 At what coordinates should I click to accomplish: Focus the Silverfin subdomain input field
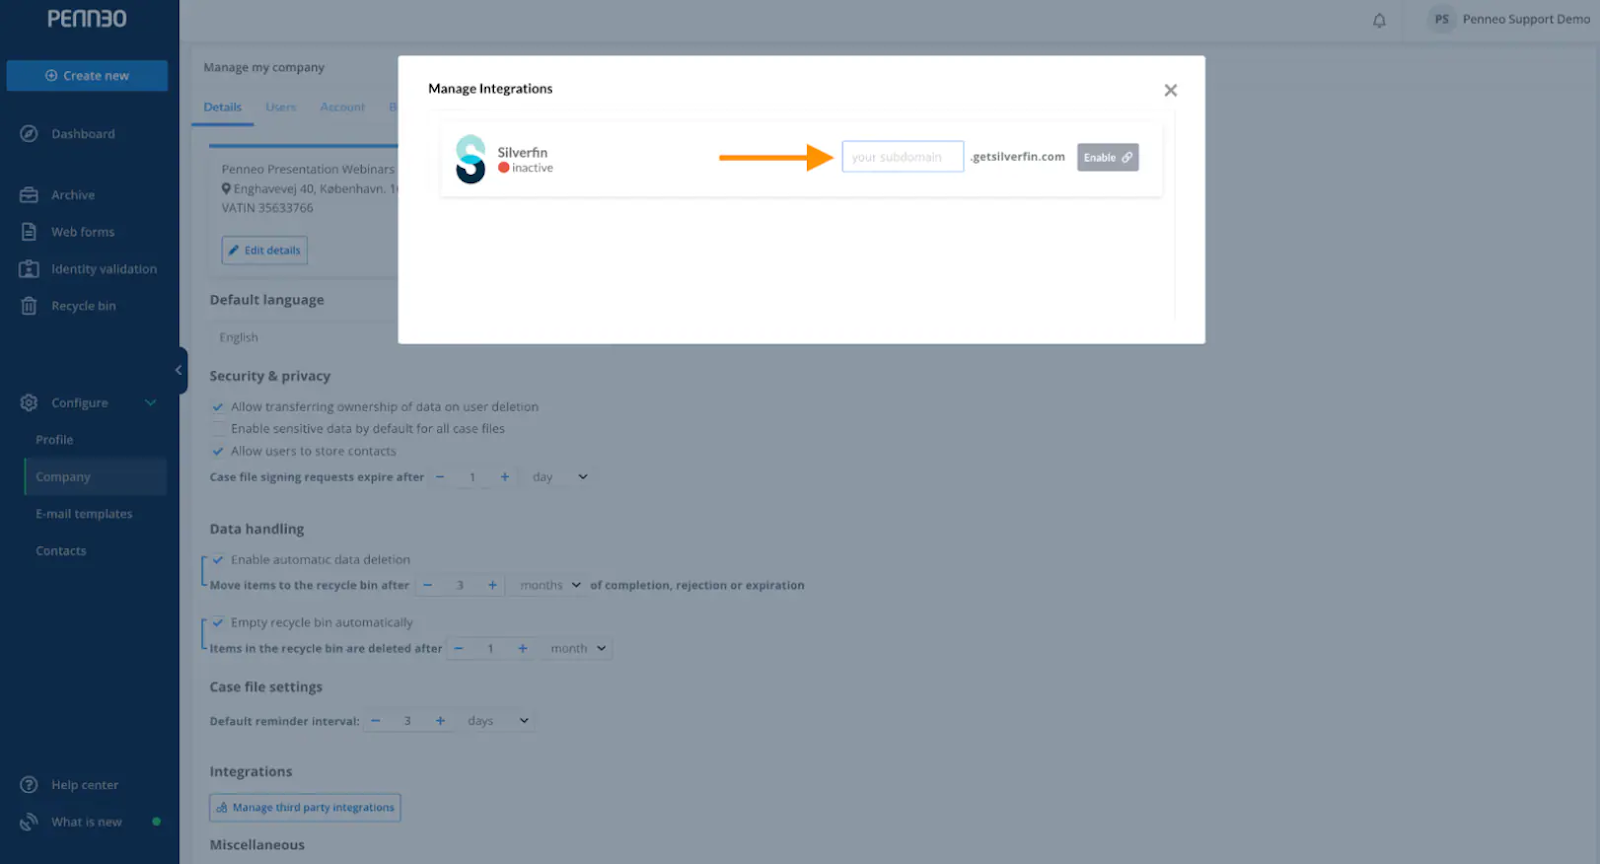pyautogui.click(x=903, y=157)
